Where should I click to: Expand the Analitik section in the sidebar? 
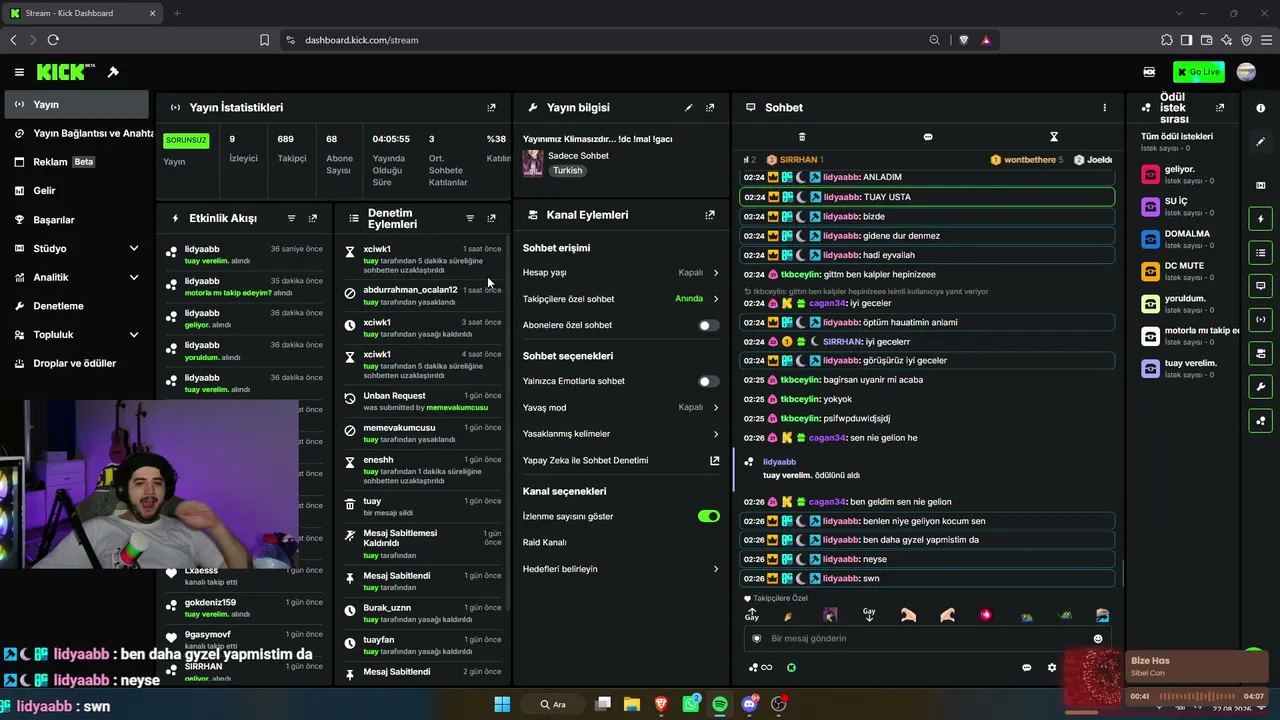pyautogui.click(x=134, y=277)
